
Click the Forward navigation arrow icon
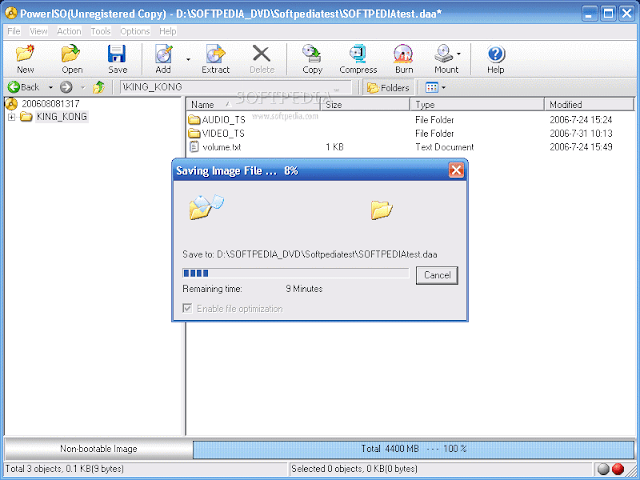[x=66, y=87]
